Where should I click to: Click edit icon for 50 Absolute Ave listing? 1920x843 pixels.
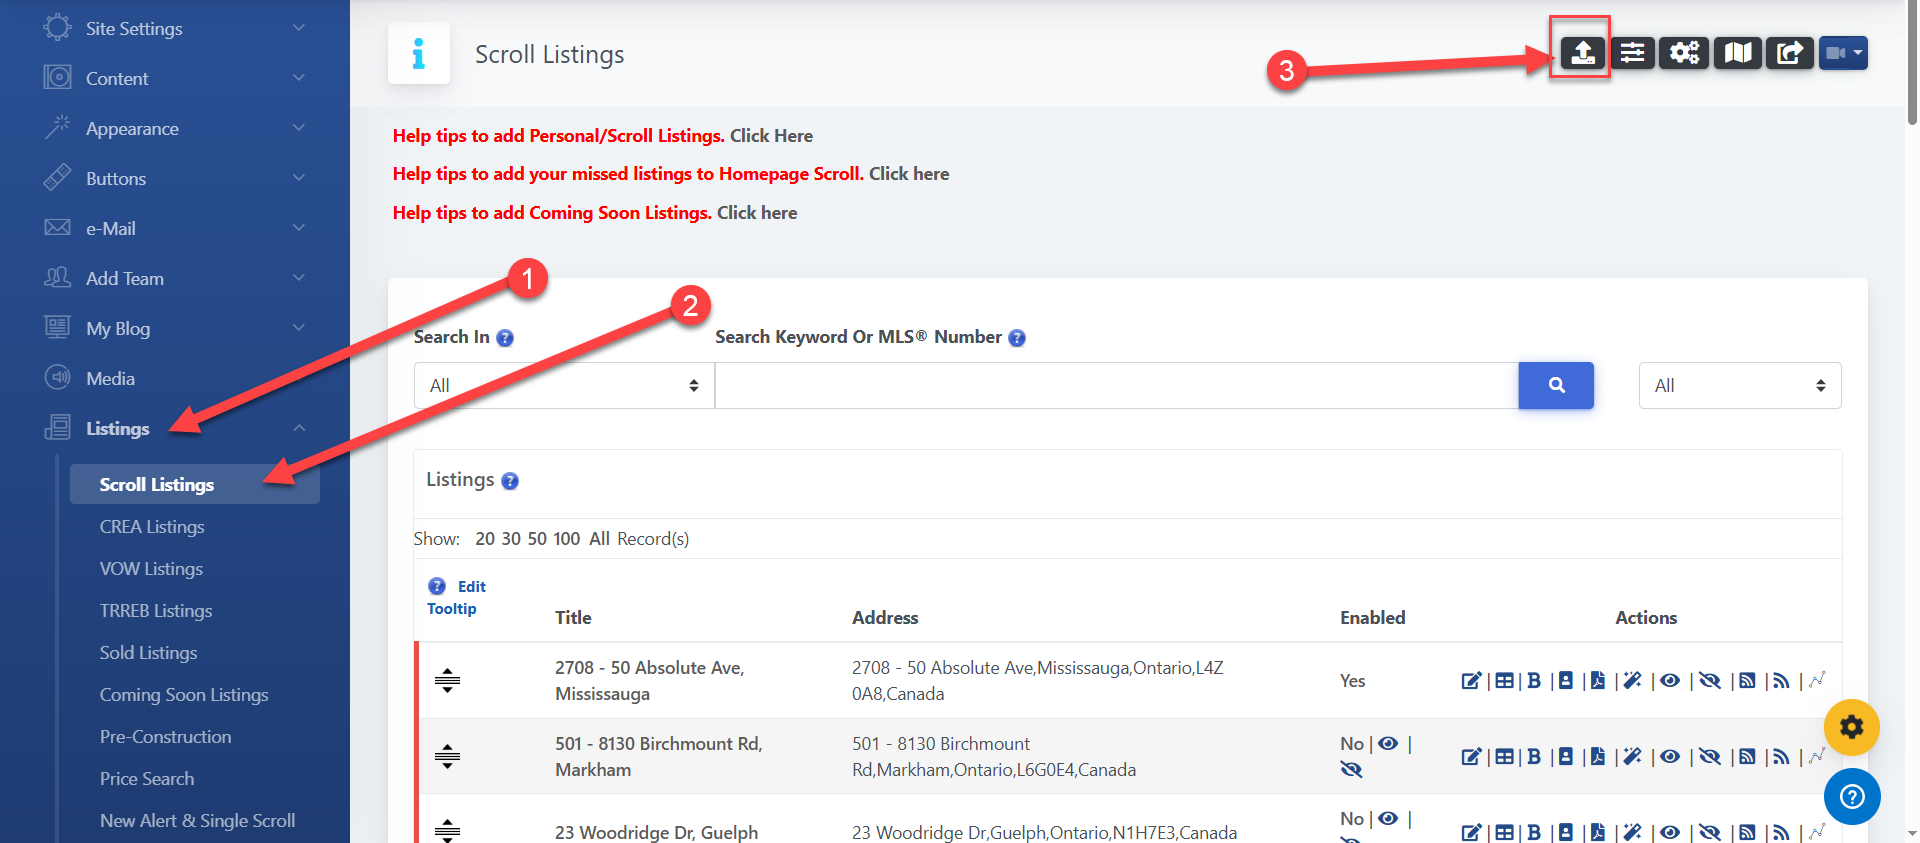[x=1471, y=681]
